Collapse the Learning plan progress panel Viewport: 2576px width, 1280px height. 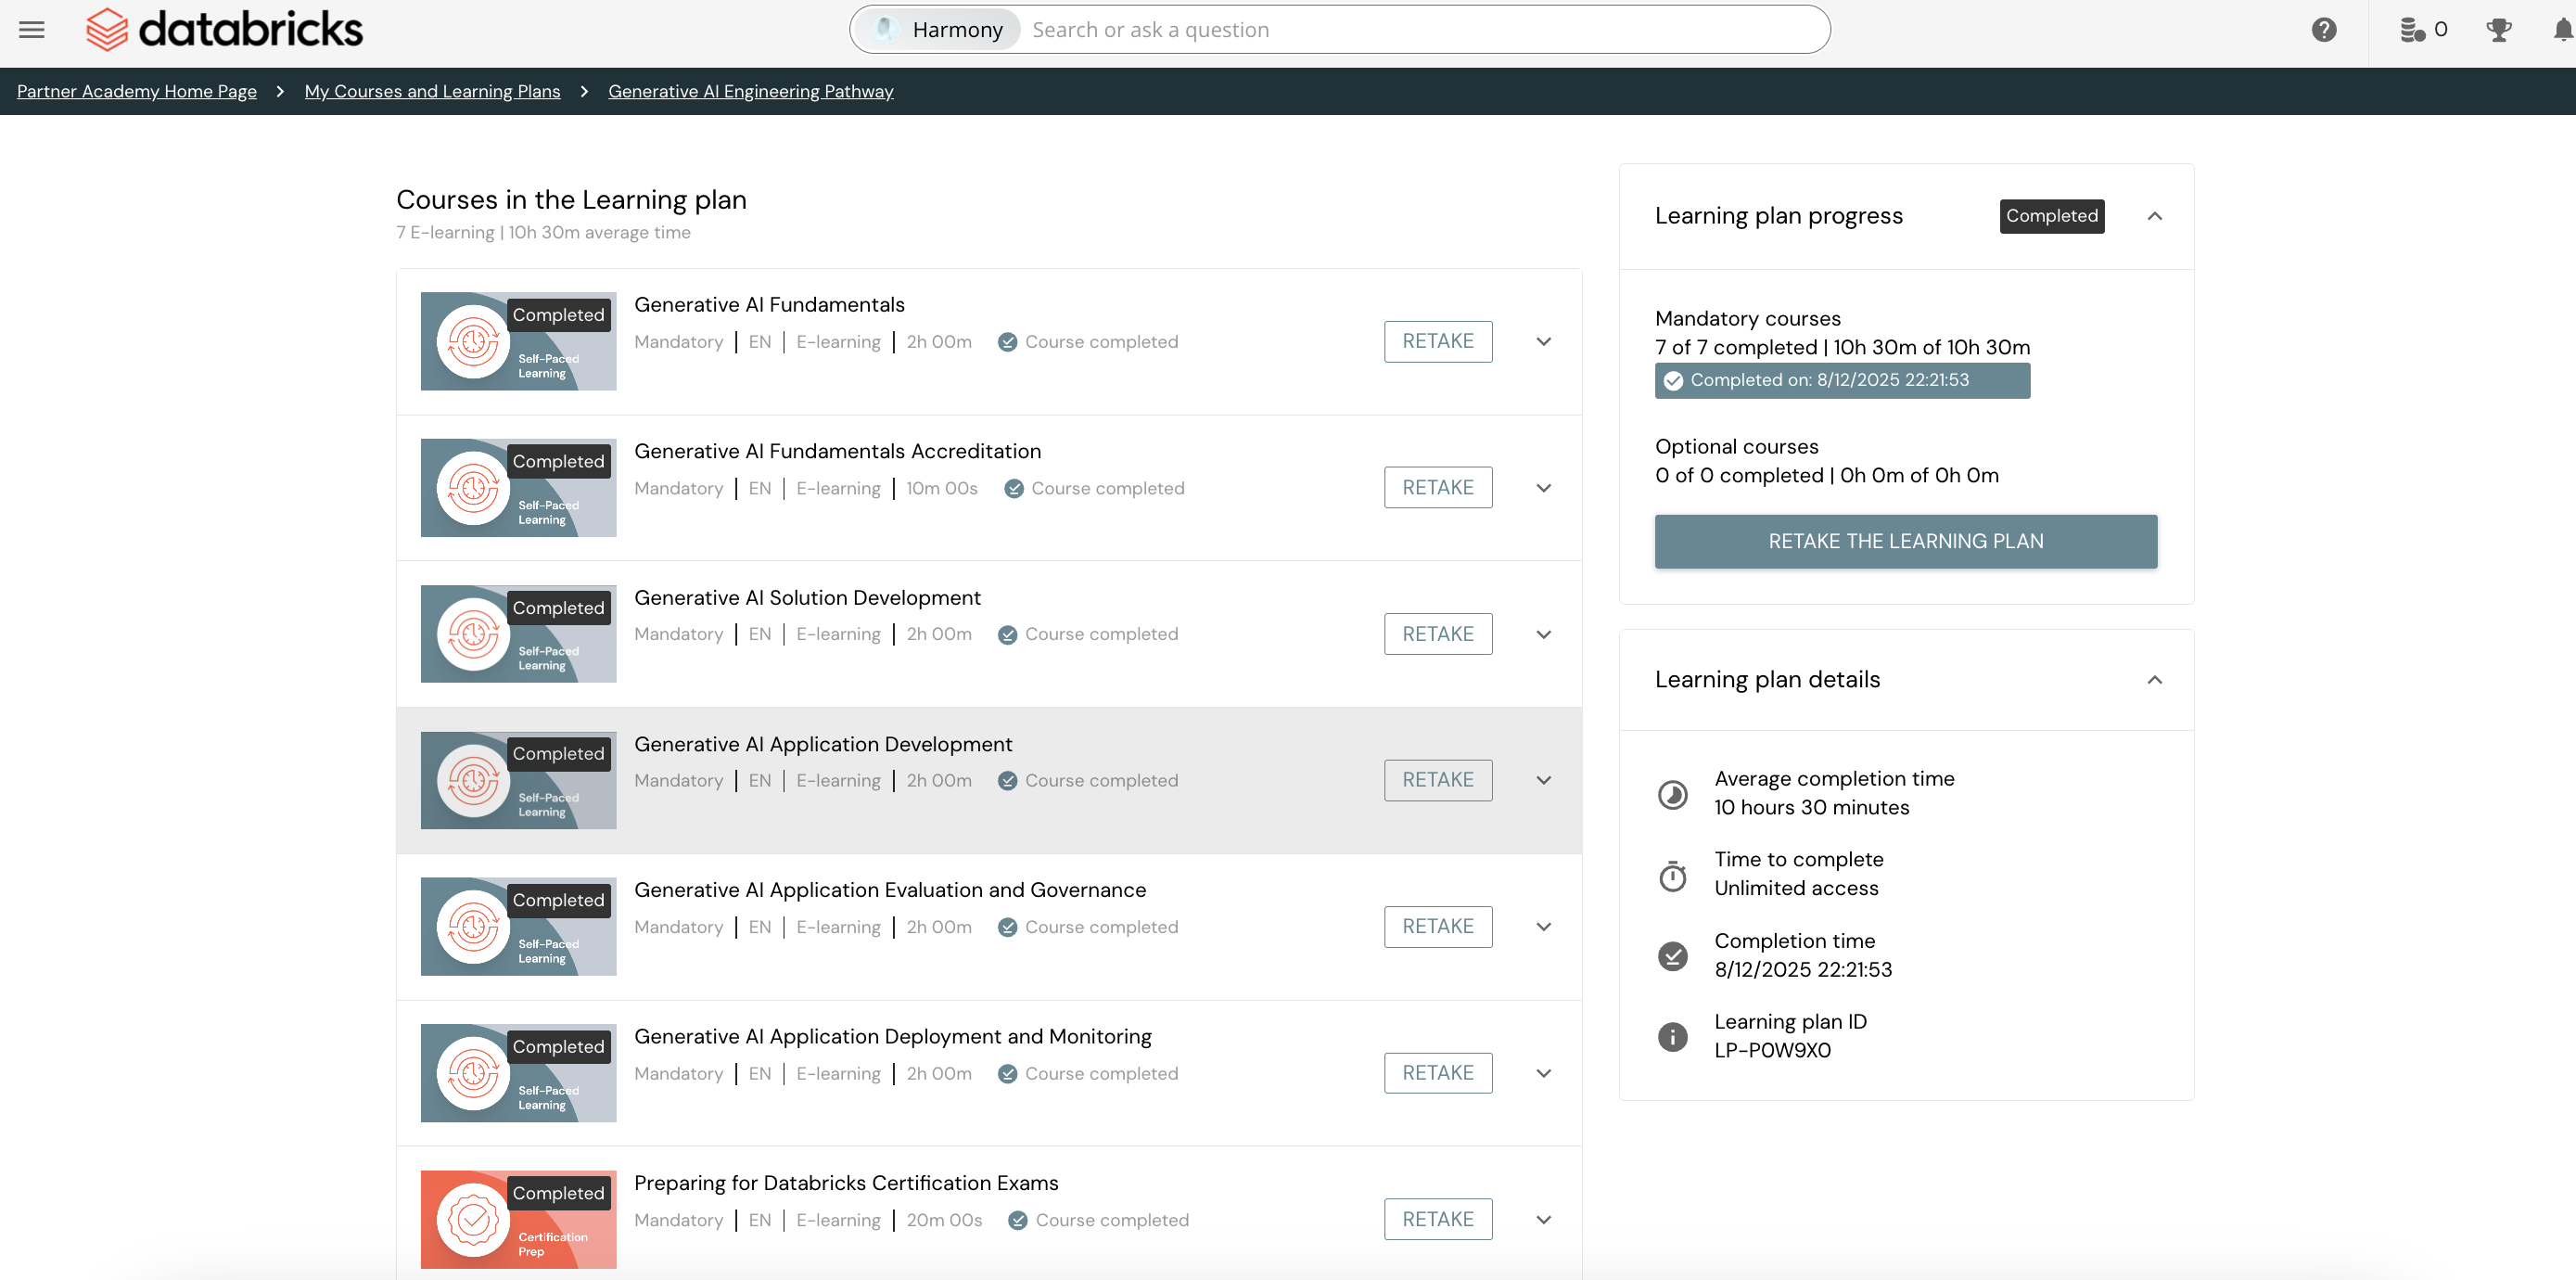pos(2154,216)
